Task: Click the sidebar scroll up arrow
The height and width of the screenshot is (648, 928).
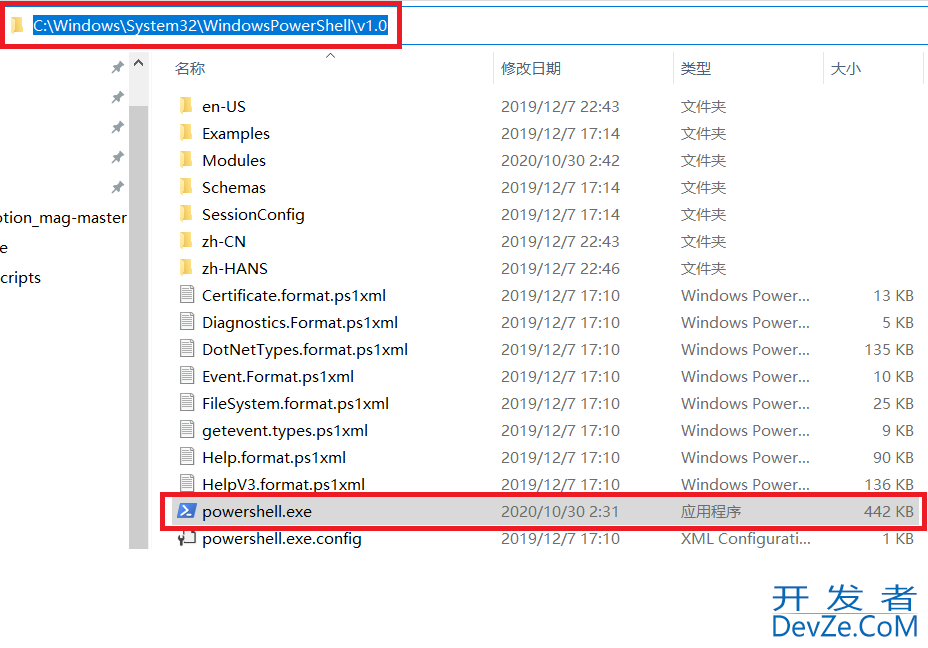Action: (x=138, y=63)
